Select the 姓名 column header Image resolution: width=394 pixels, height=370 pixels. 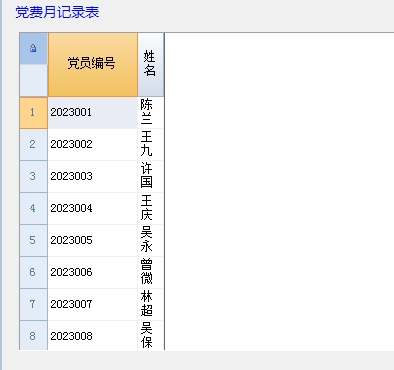(151, 65)
